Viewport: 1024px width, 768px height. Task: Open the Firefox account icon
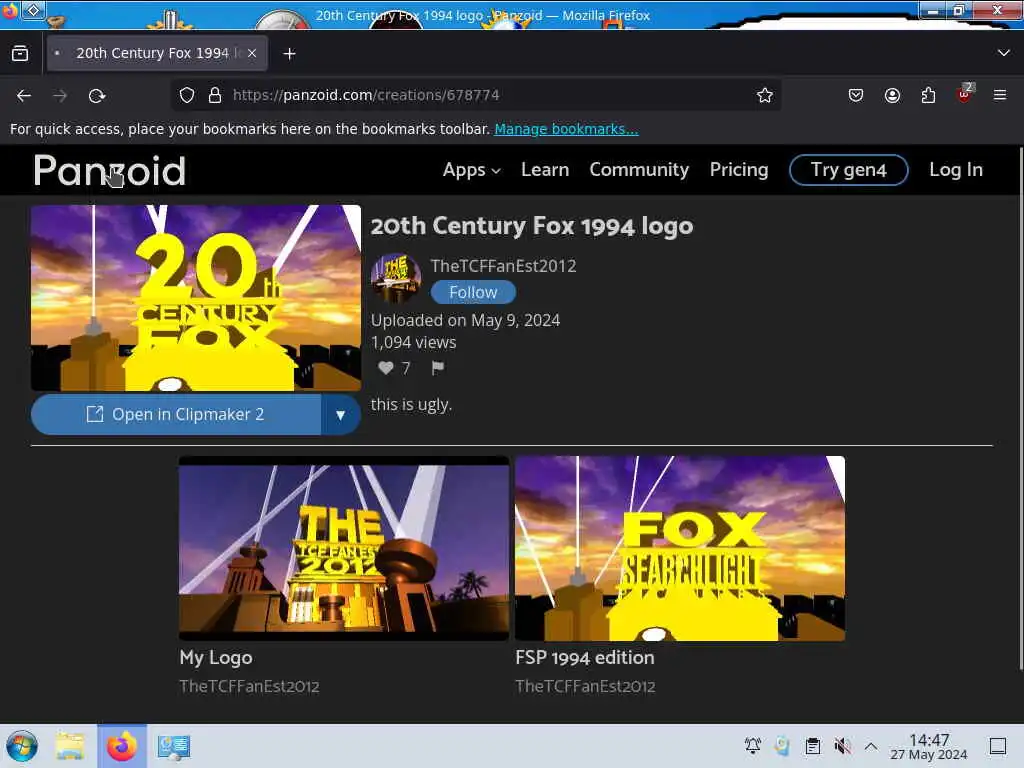[x=892, y=95]
